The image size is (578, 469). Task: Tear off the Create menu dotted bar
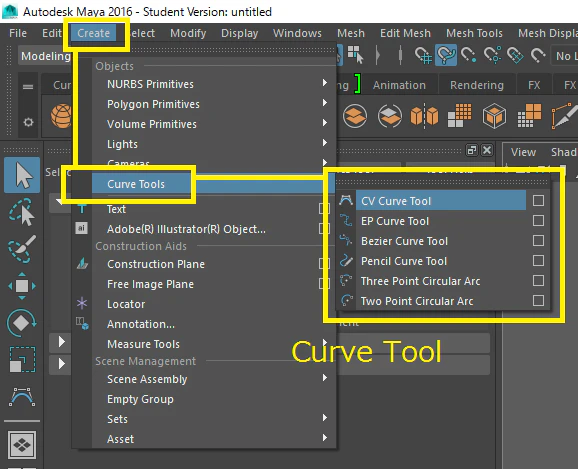coord(205,50)
